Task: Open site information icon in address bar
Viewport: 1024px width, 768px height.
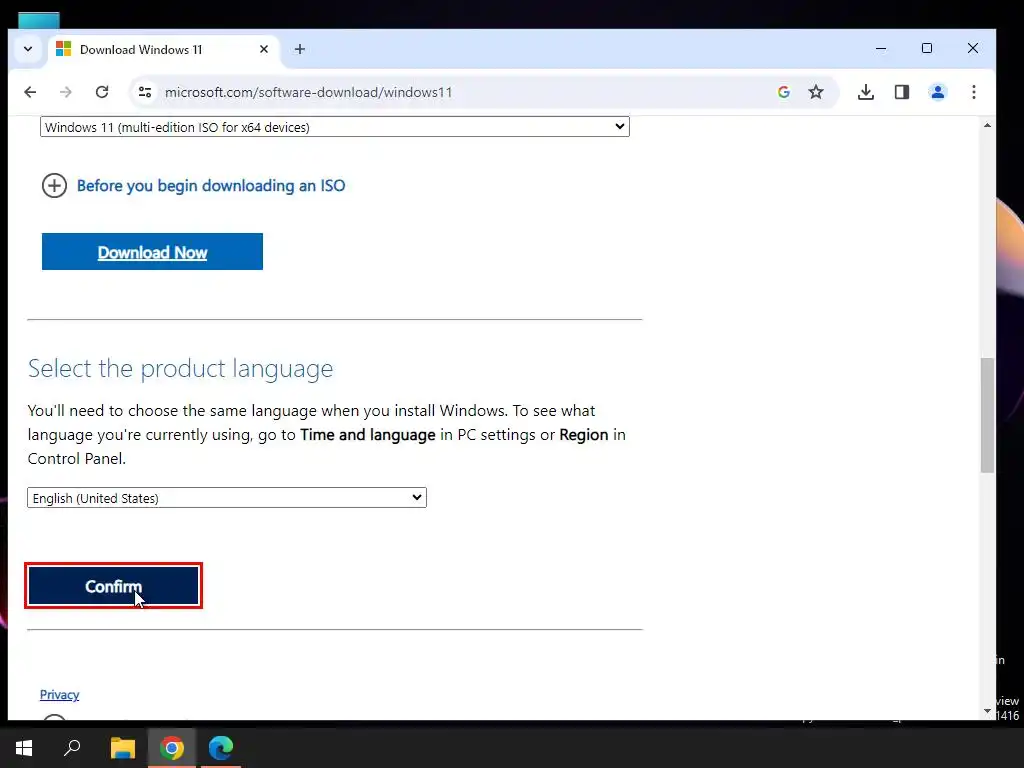Action: tap(145, 92)
